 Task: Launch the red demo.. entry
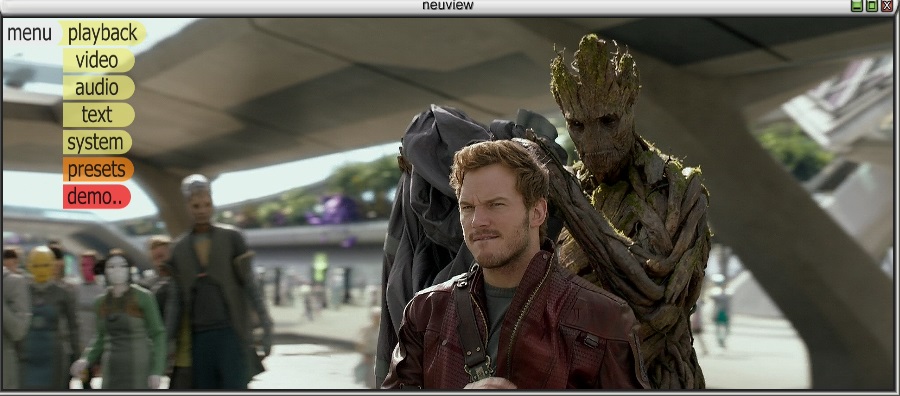point(96,196)
